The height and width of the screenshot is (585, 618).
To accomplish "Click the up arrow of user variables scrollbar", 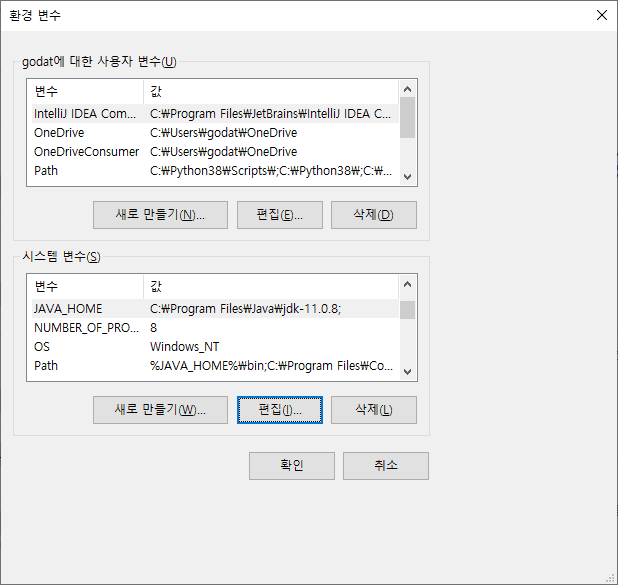I will [x=408, y=89].
